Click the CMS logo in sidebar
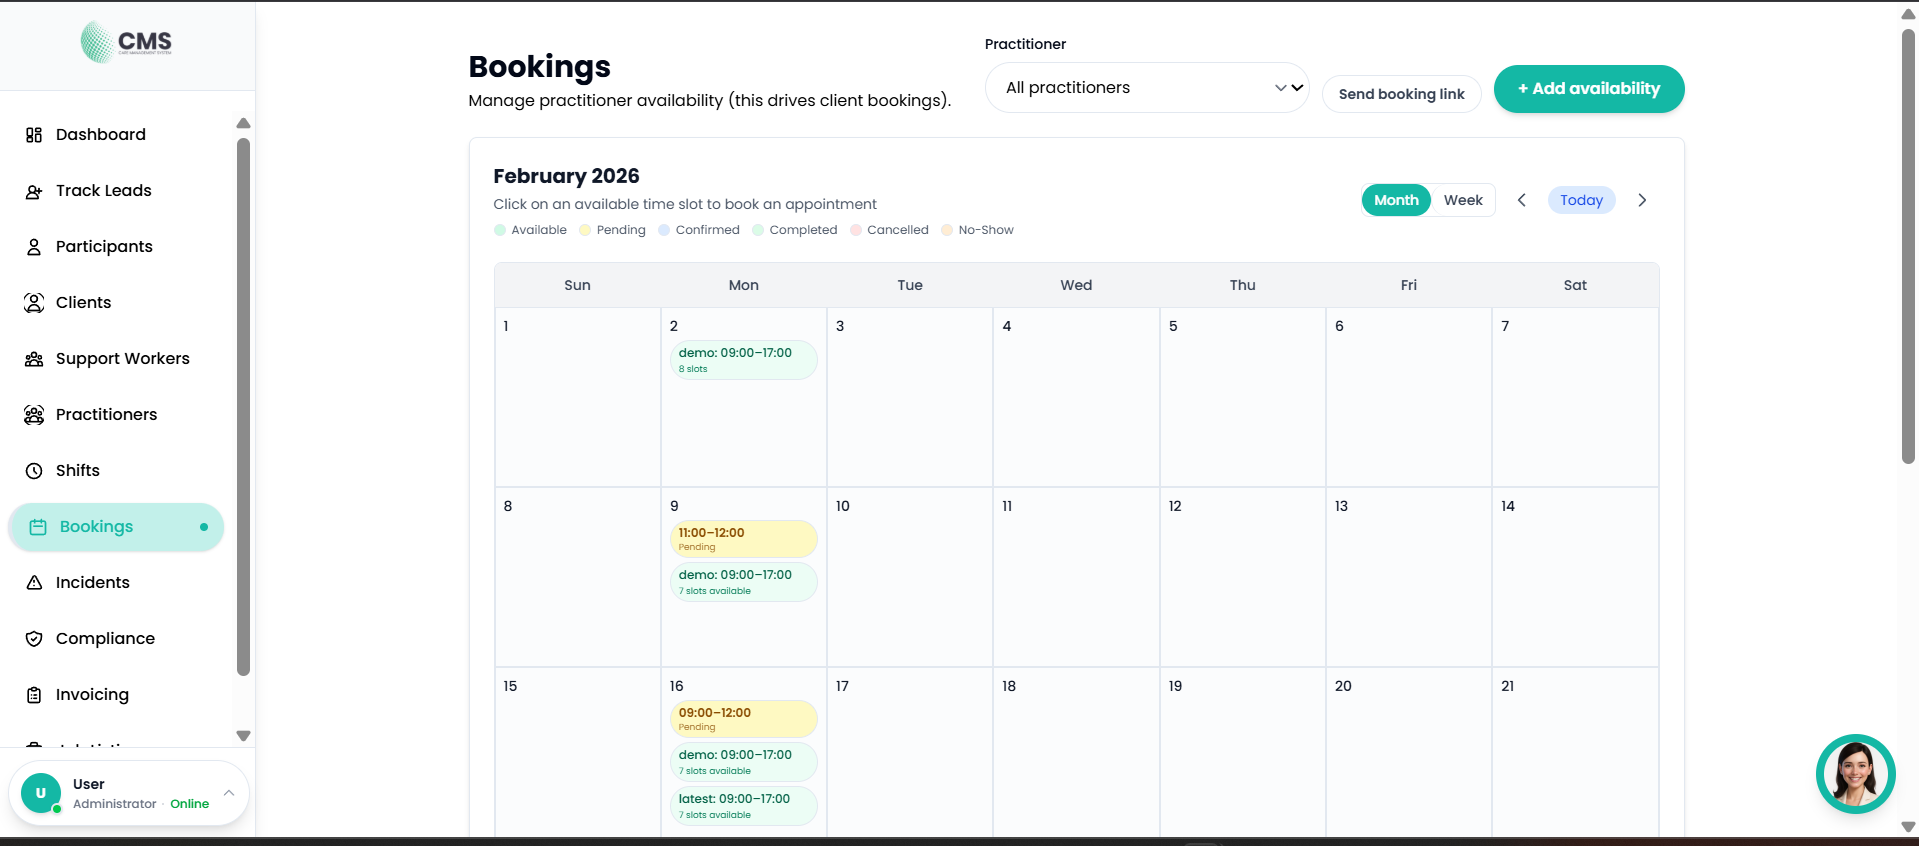 click(126, 42)
